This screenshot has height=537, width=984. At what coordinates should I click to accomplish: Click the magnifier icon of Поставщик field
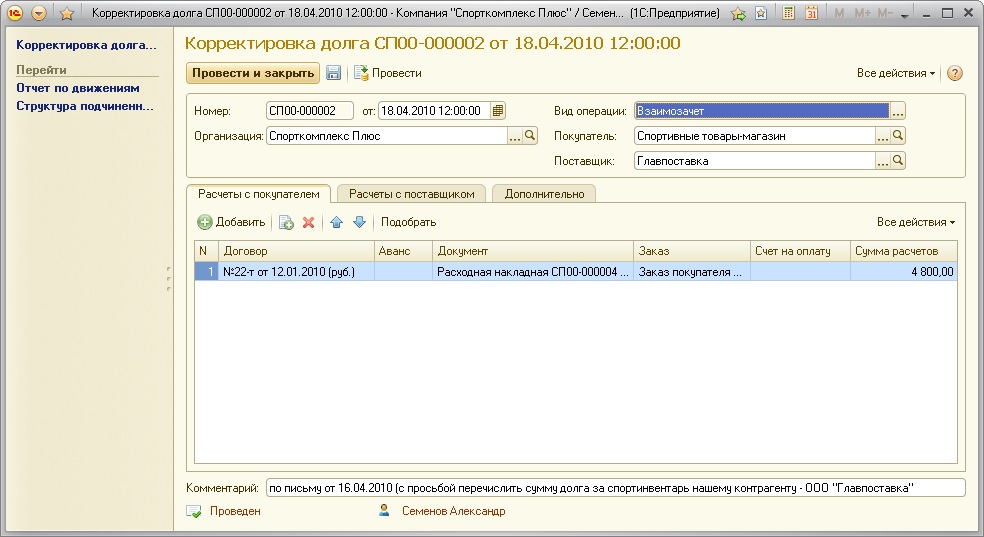point(898,161)
